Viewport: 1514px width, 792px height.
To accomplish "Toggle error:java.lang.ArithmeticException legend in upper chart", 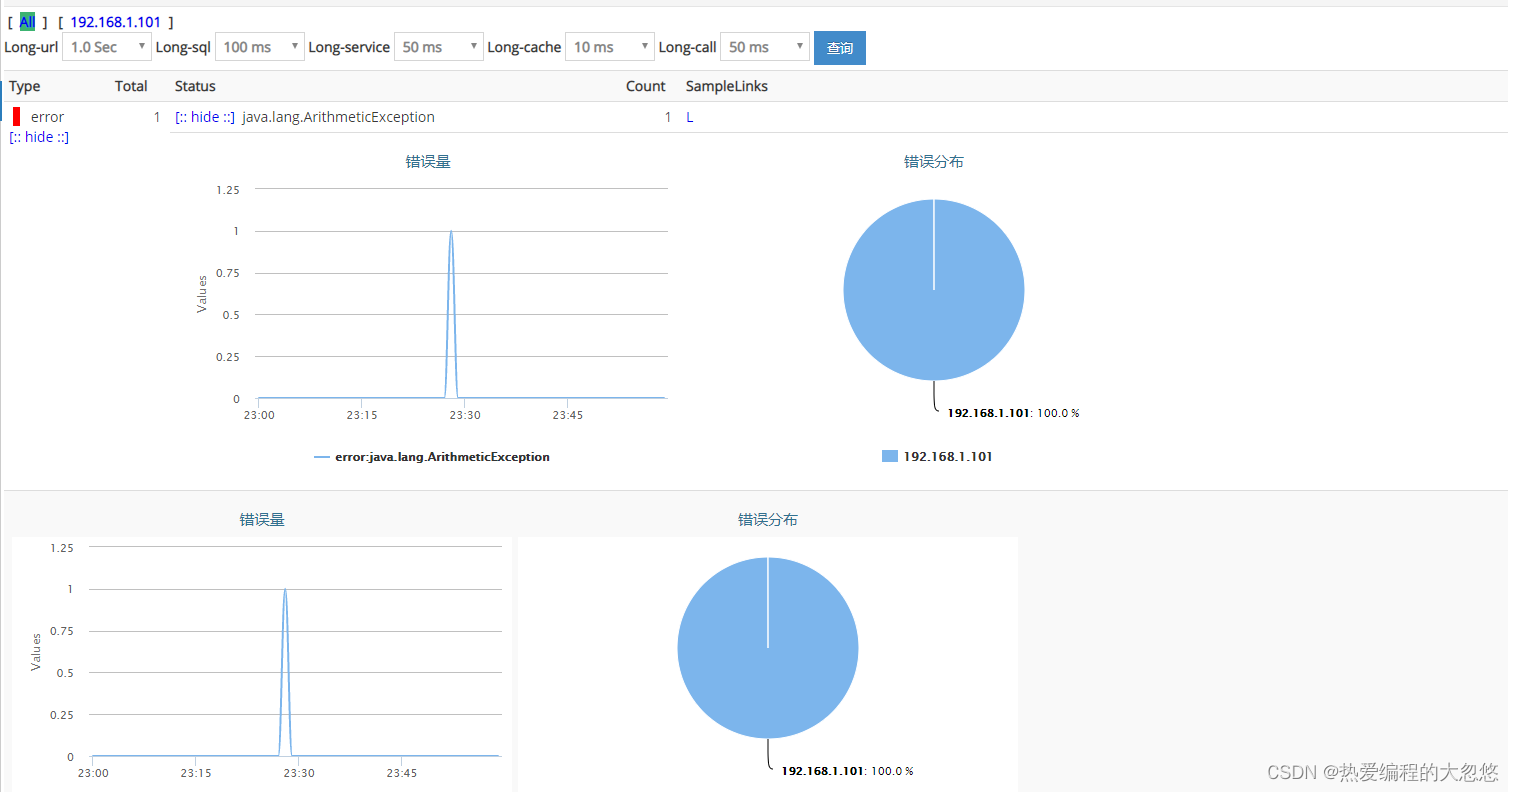I will [x=432, y=457].
